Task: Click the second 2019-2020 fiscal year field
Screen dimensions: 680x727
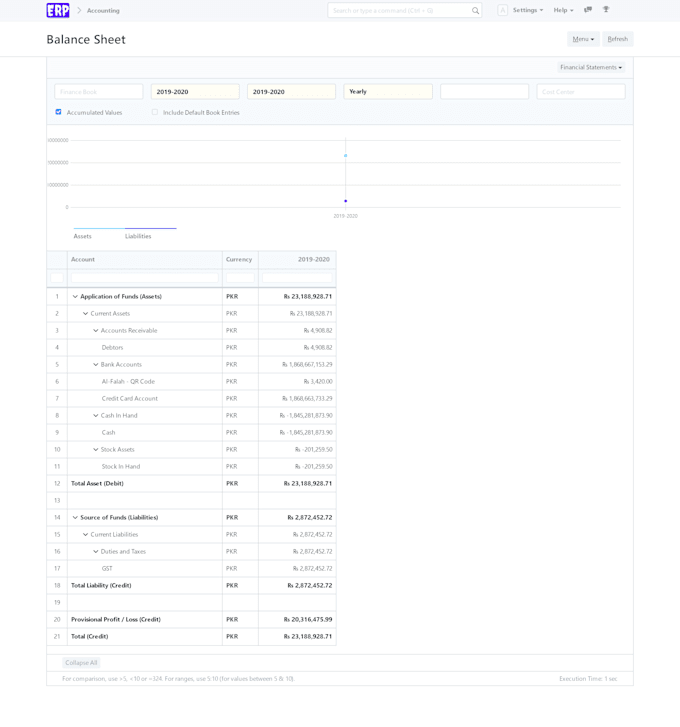Action: pyautogui.click(x=292, y=92)
